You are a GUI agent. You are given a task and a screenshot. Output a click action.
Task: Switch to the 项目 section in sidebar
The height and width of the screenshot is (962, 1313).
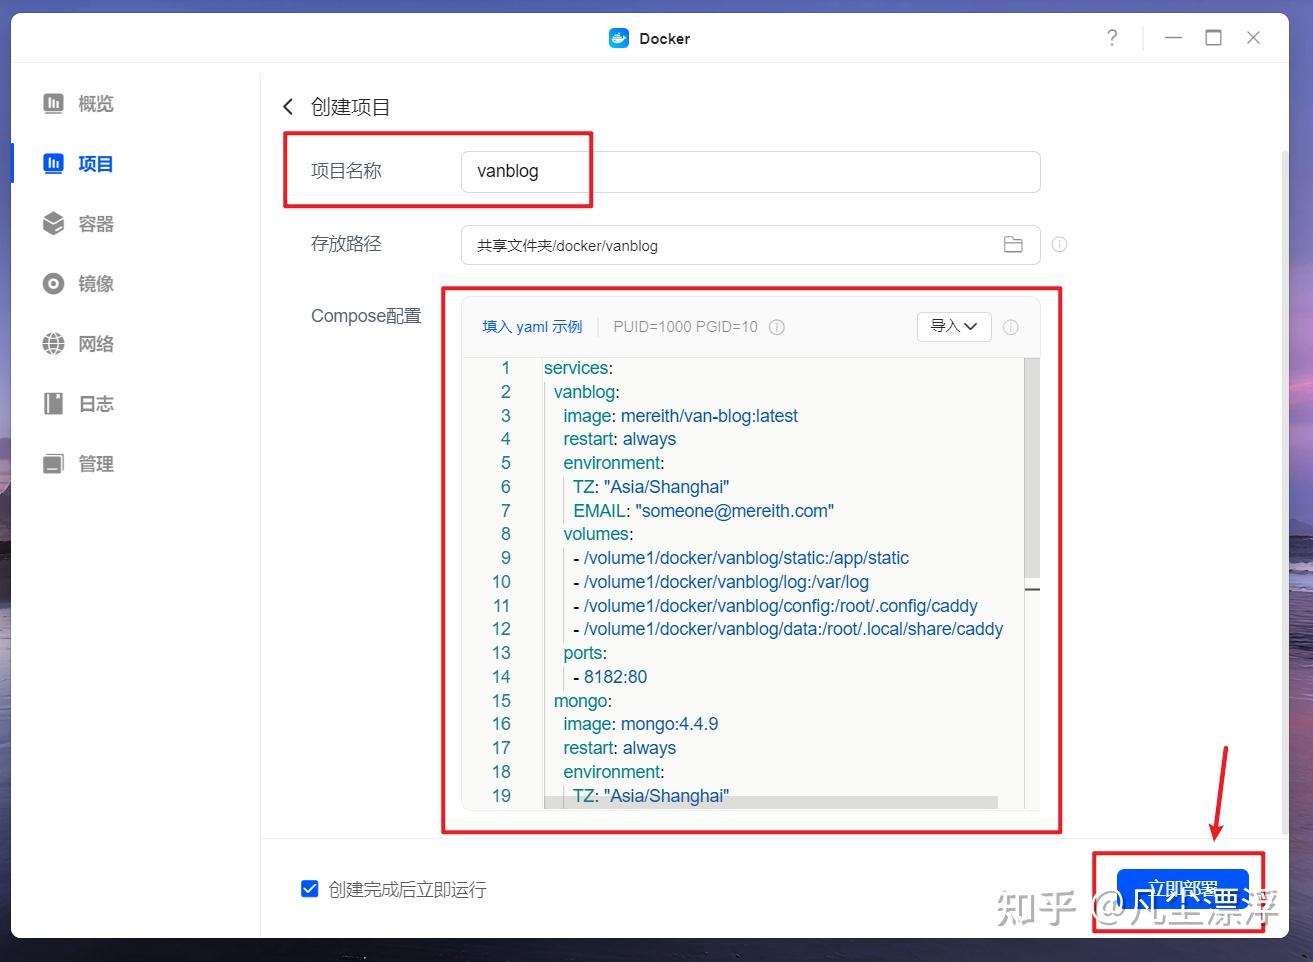tap(52, 163)
